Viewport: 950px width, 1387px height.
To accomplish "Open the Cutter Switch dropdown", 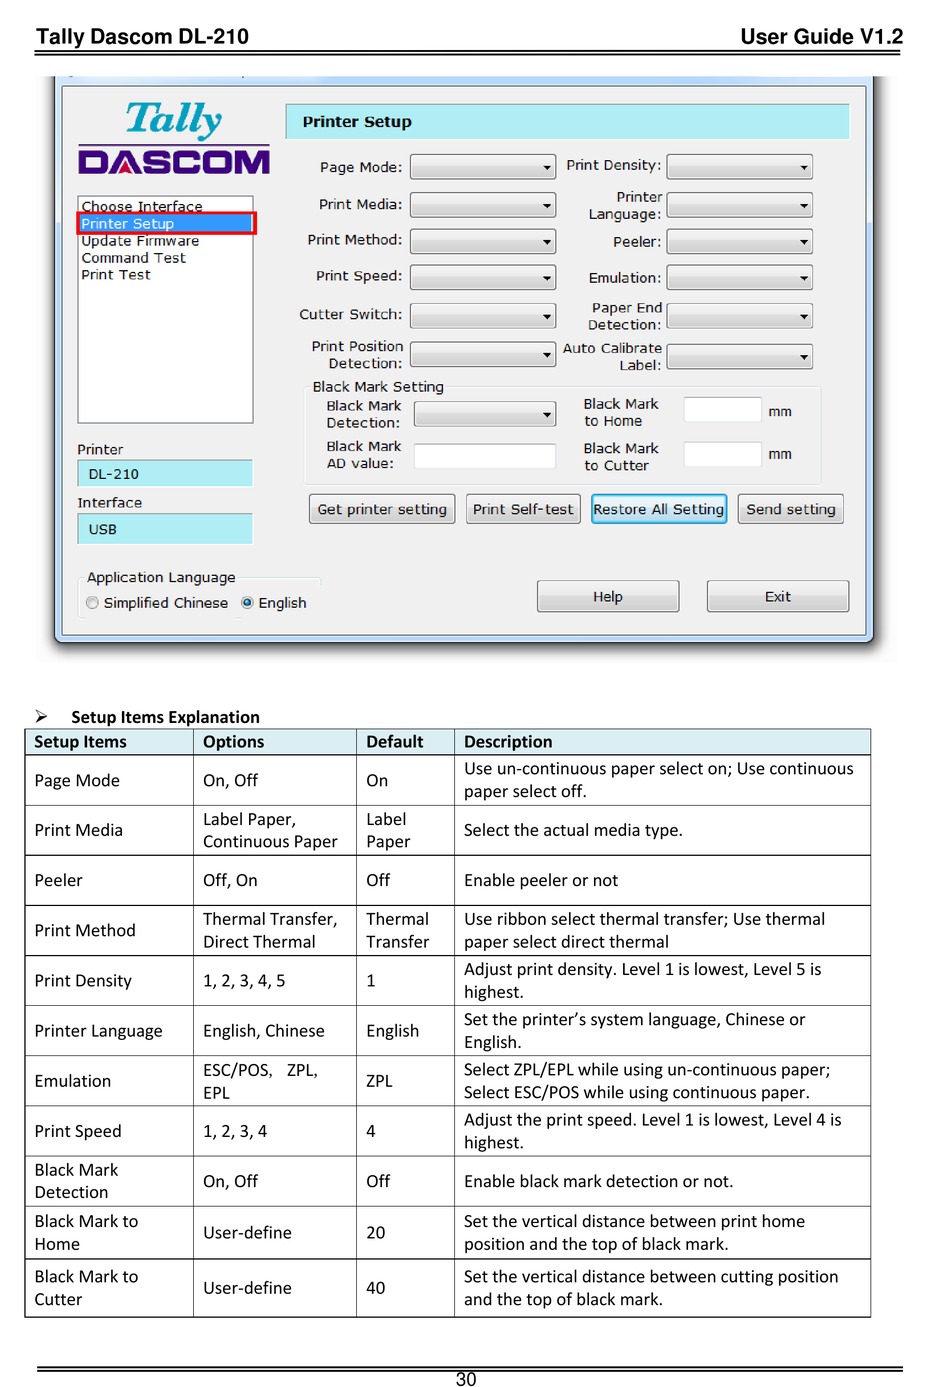I will point(483,316).
